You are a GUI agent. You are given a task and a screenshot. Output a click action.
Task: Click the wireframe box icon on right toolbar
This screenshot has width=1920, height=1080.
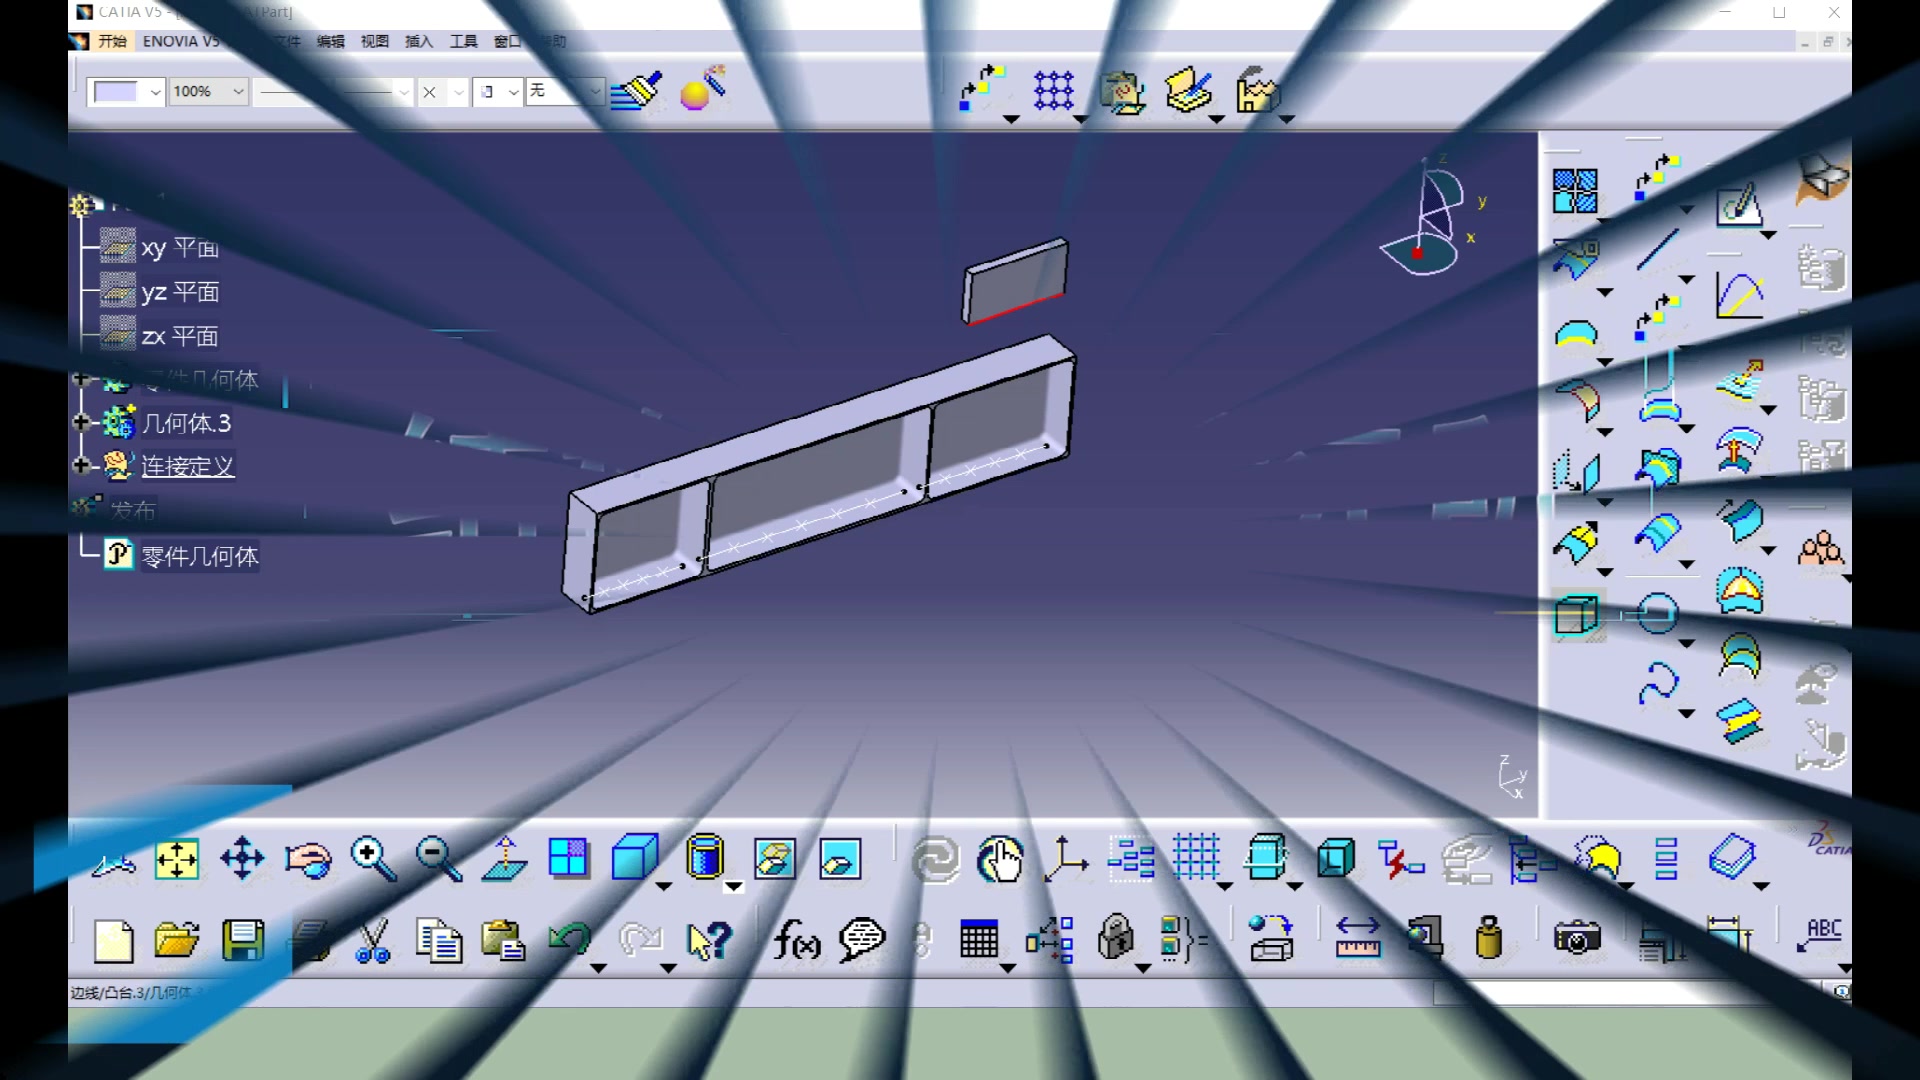pyautogui.click(x=1577, y=614)
